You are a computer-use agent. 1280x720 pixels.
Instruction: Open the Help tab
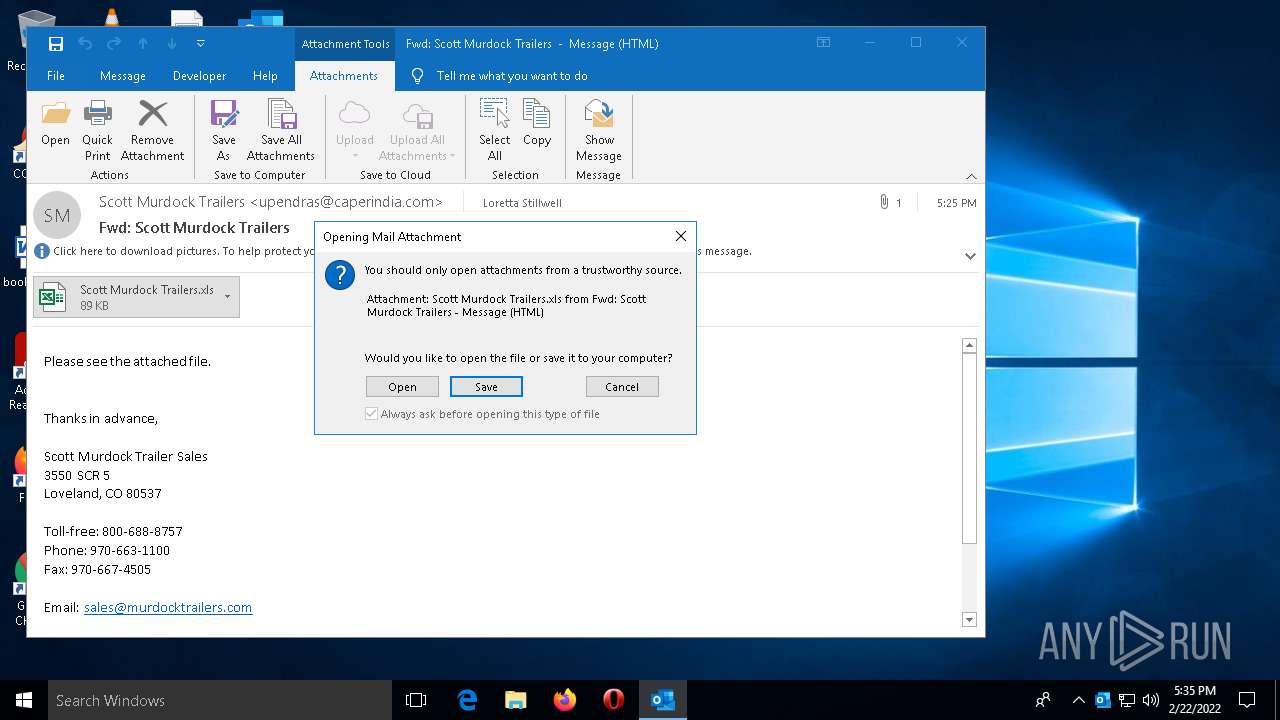point(265,76)
